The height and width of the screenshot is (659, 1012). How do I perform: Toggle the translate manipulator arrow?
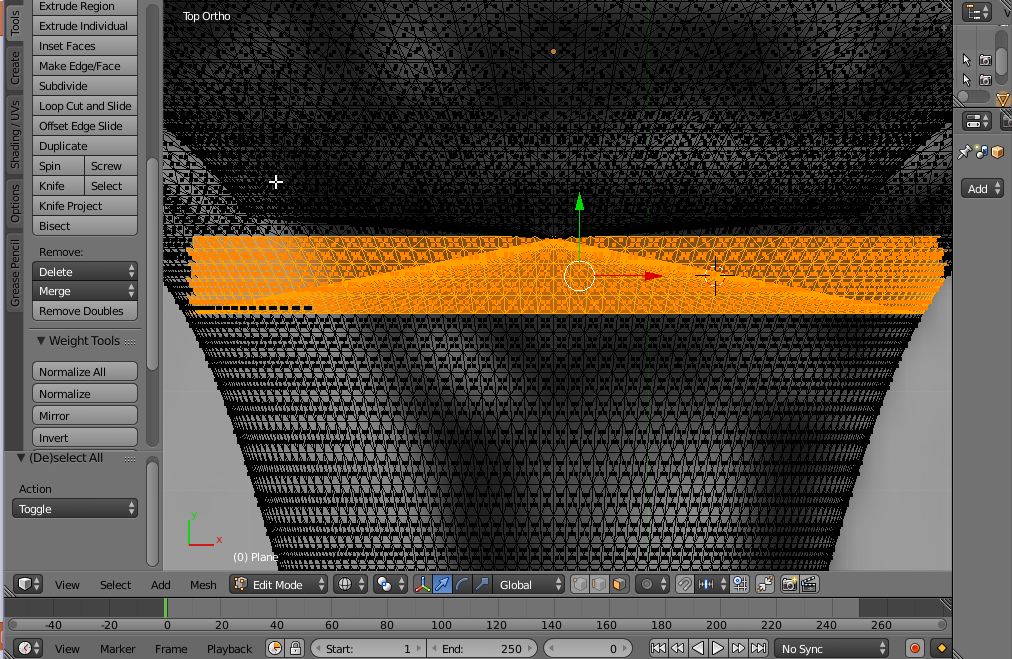[x=442, y=584]
